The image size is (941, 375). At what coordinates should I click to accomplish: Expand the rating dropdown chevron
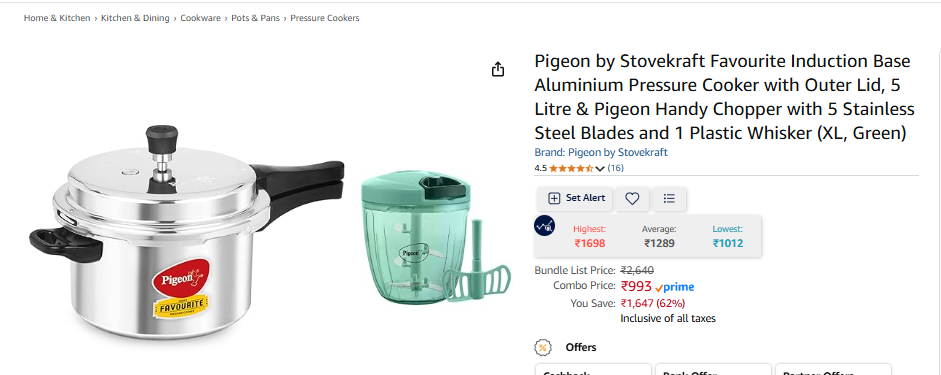coord(600,169)
